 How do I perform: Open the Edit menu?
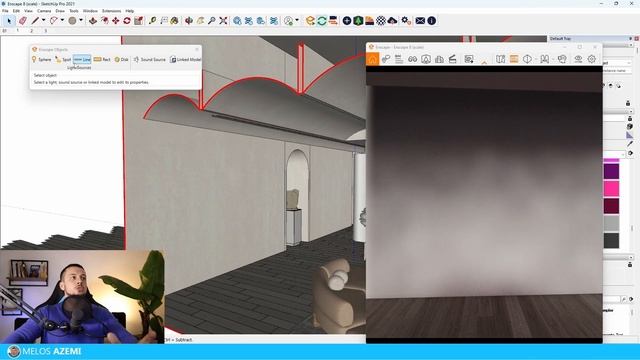(16, 11)
